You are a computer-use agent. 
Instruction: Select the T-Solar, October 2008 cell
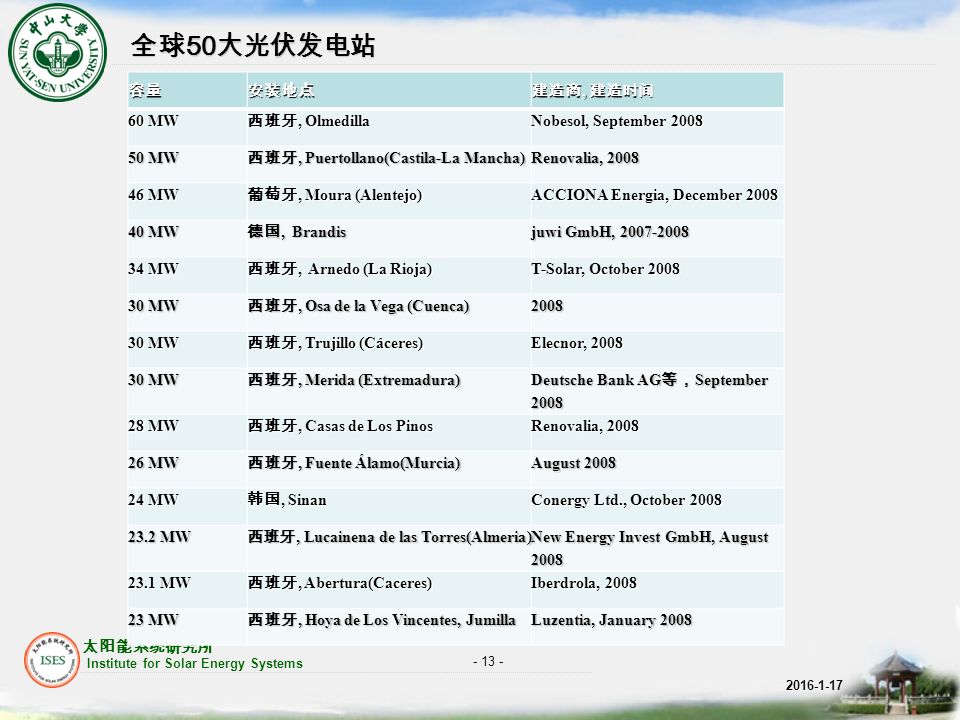click(657, 274)
